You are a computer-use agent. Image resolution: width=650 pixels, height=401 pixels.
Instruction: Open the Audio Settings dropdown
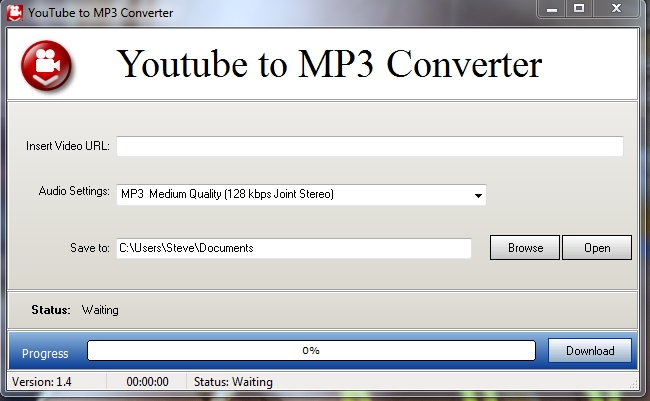click(x=301, y=194)
